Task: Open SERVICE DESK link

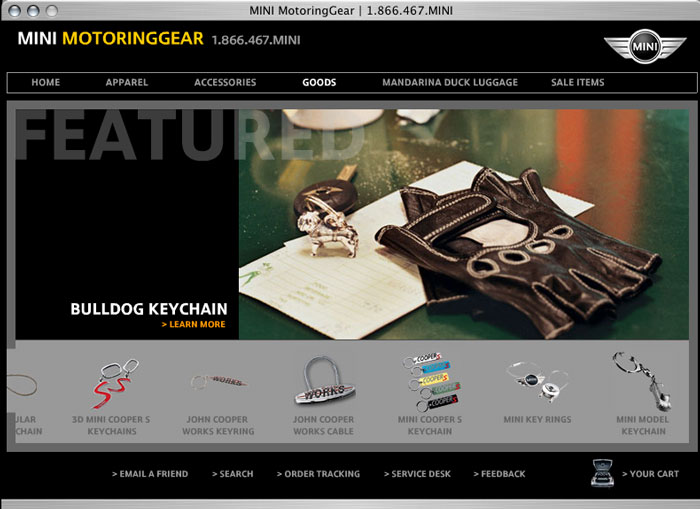Action: tap(417, 474)
